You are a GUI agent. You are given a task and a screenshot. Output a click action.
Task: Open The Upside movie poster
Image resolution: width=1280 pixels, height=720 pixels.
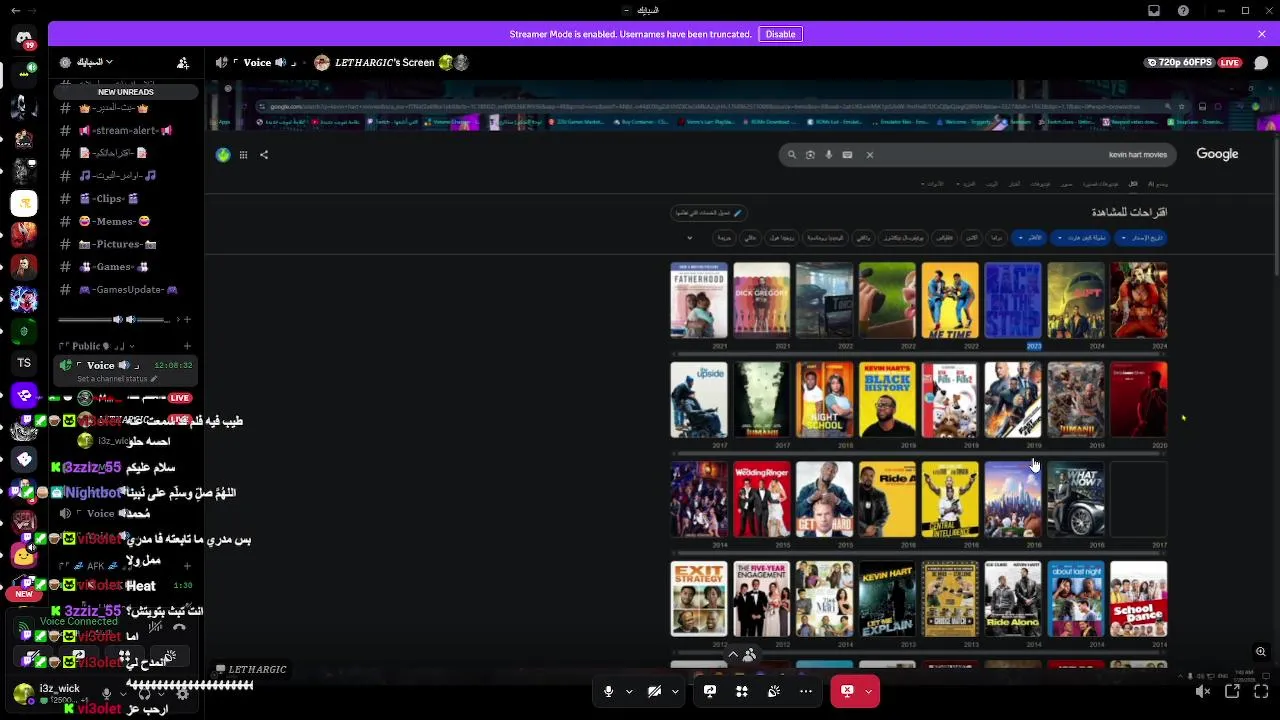(x=699, y=400)
